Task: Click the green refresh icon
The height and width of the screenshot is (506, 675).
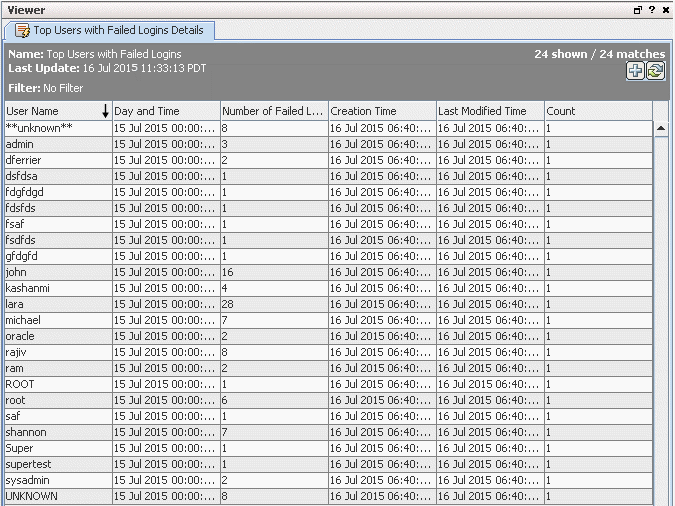Action: click(655, 70)
